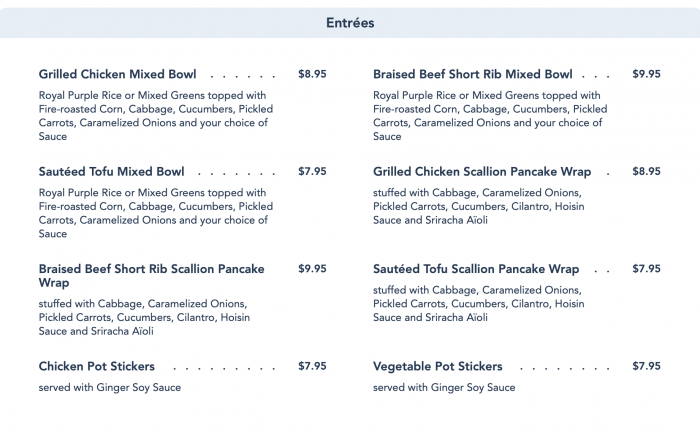Click Grilled Chicken Mixed Bowl ingredients description
This screenshot has width=700, height=432.
156,116
